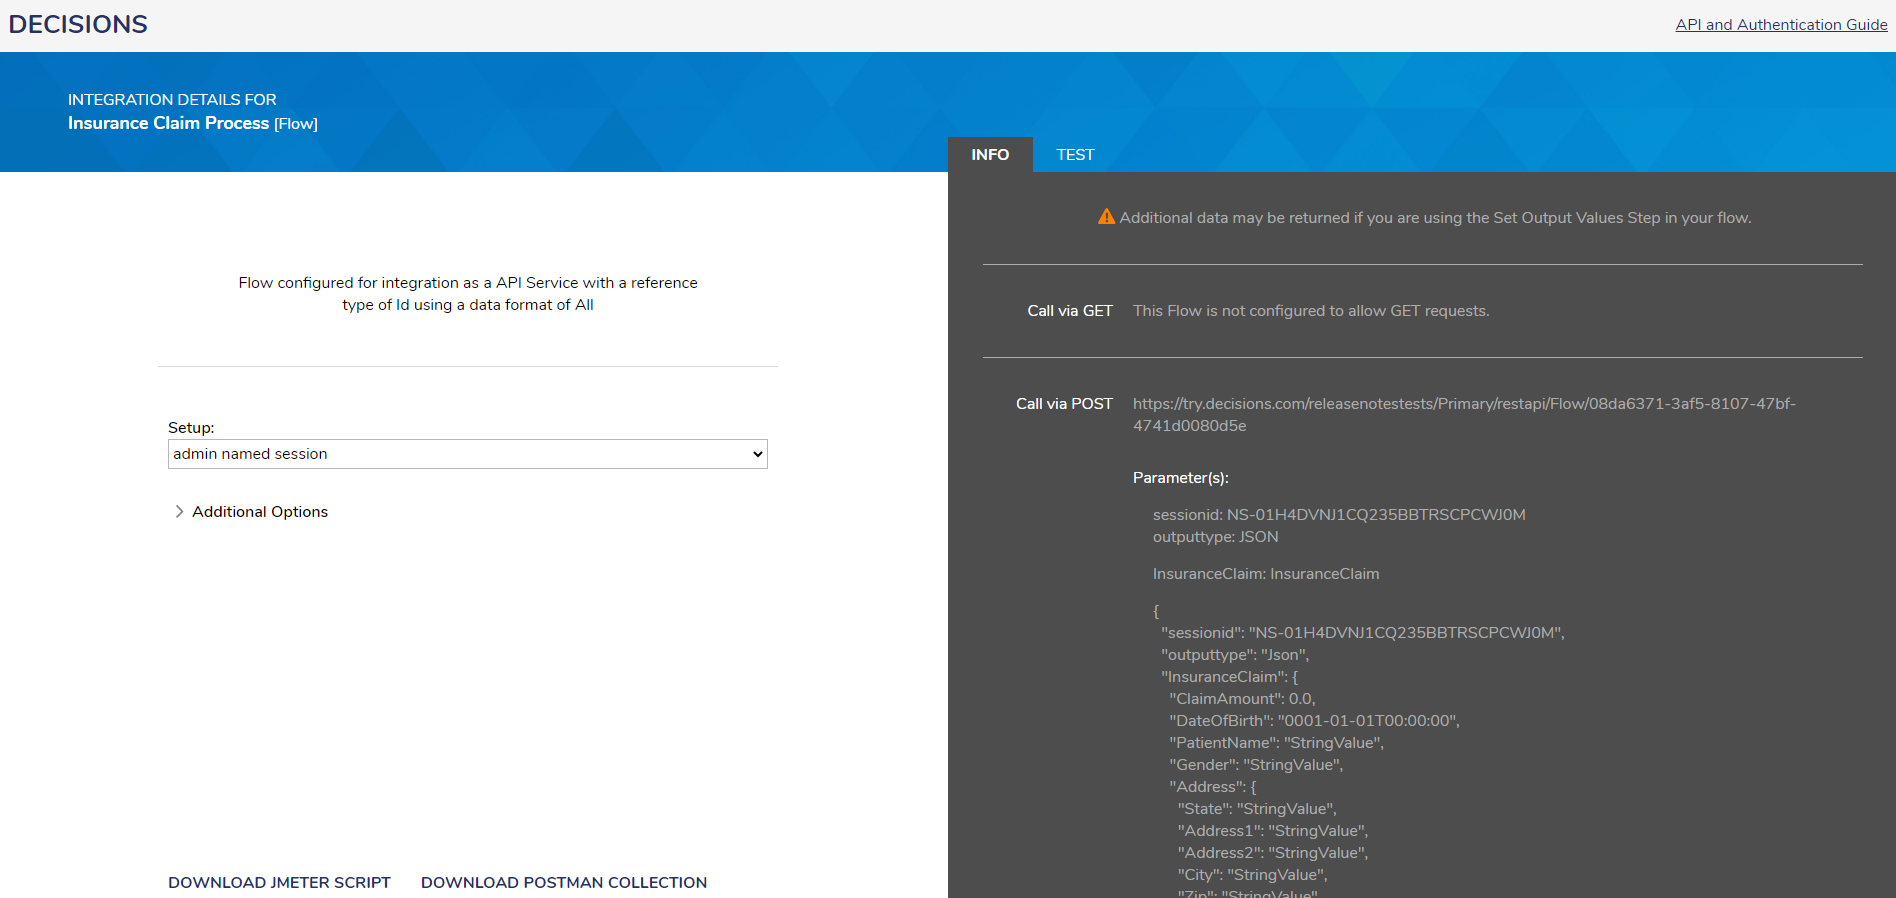Viewport: 1896px width, 898px height.
Task: Click the Call via POST URL text
Action: [x=1464, y=415]
